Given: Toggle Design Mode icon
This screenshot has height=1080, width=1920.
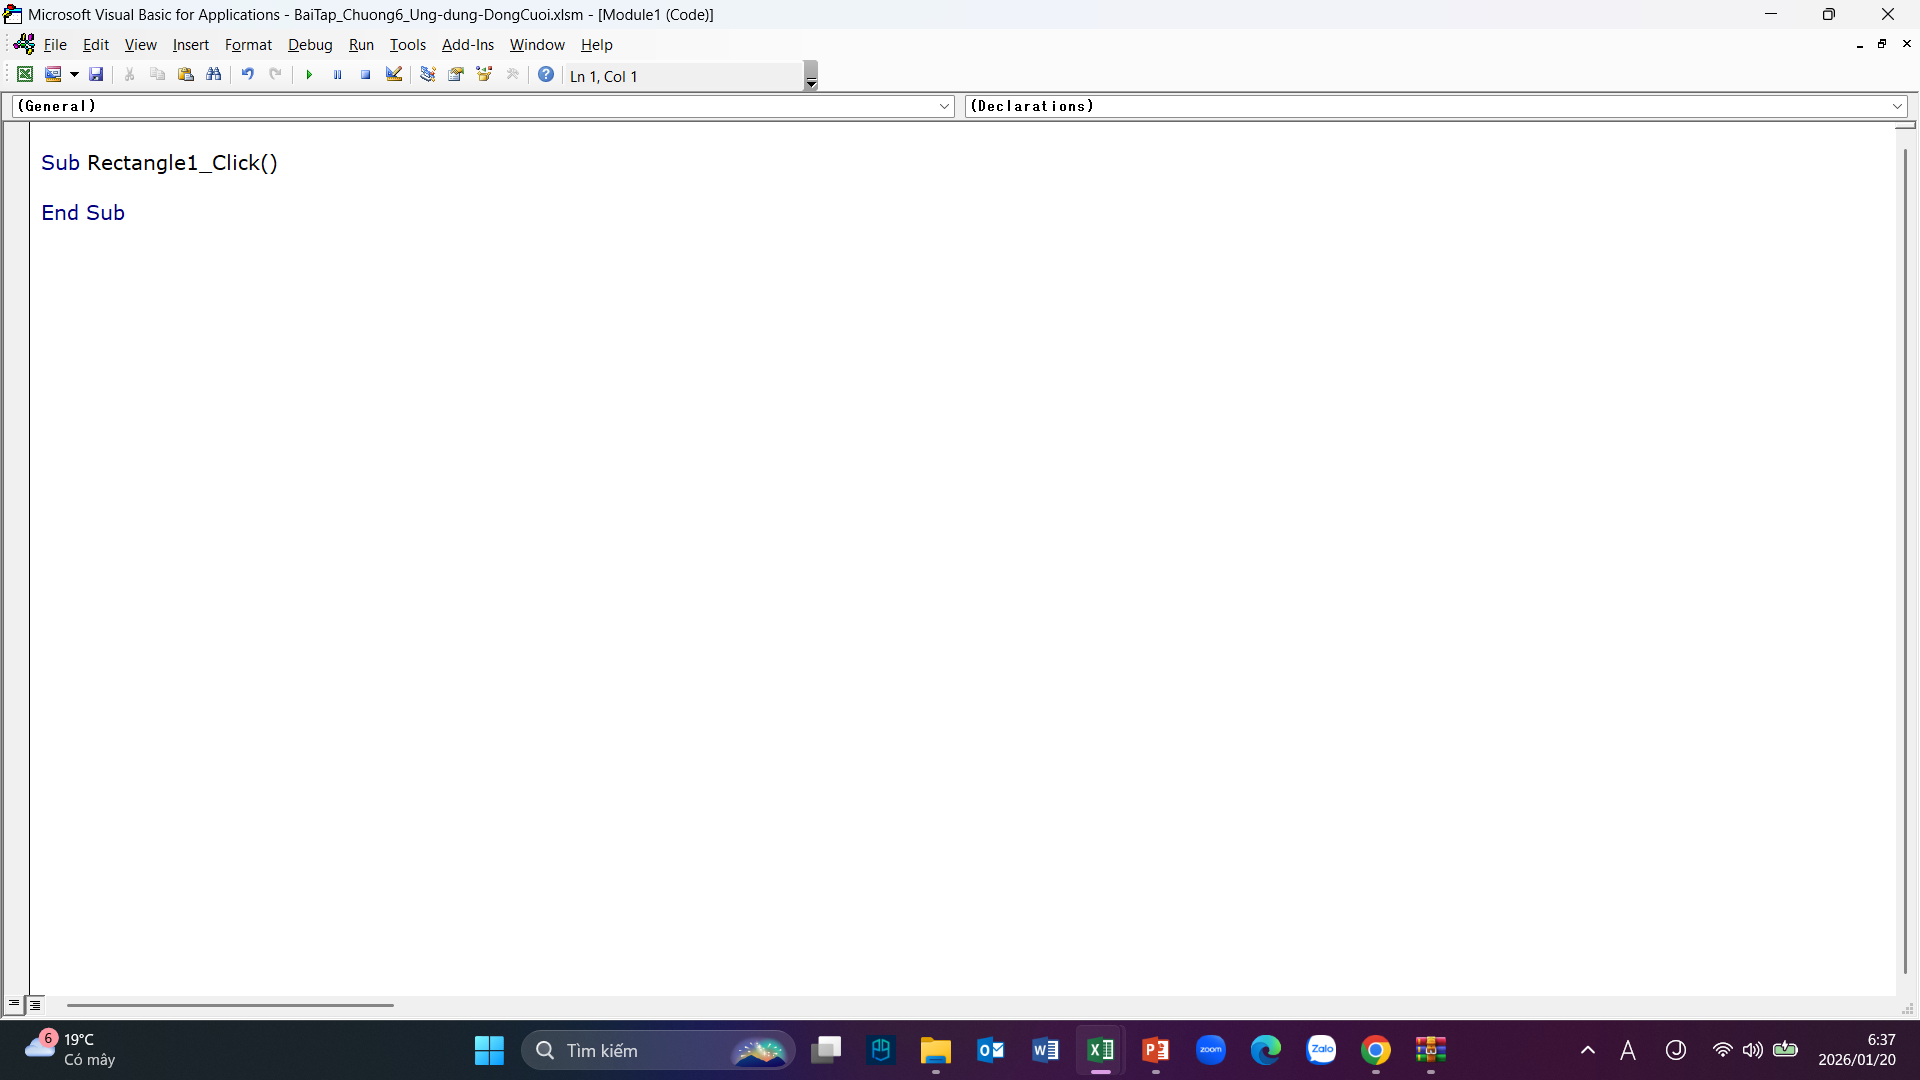Looking at the screenshot, I should [x=394, y=74].
